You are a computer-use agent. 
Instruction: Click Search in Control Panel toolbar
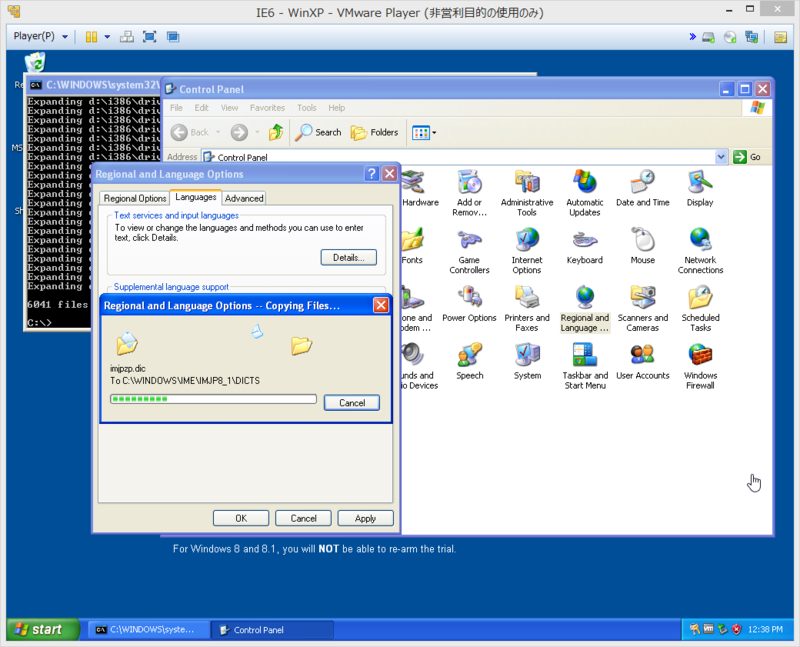(318, 132)
